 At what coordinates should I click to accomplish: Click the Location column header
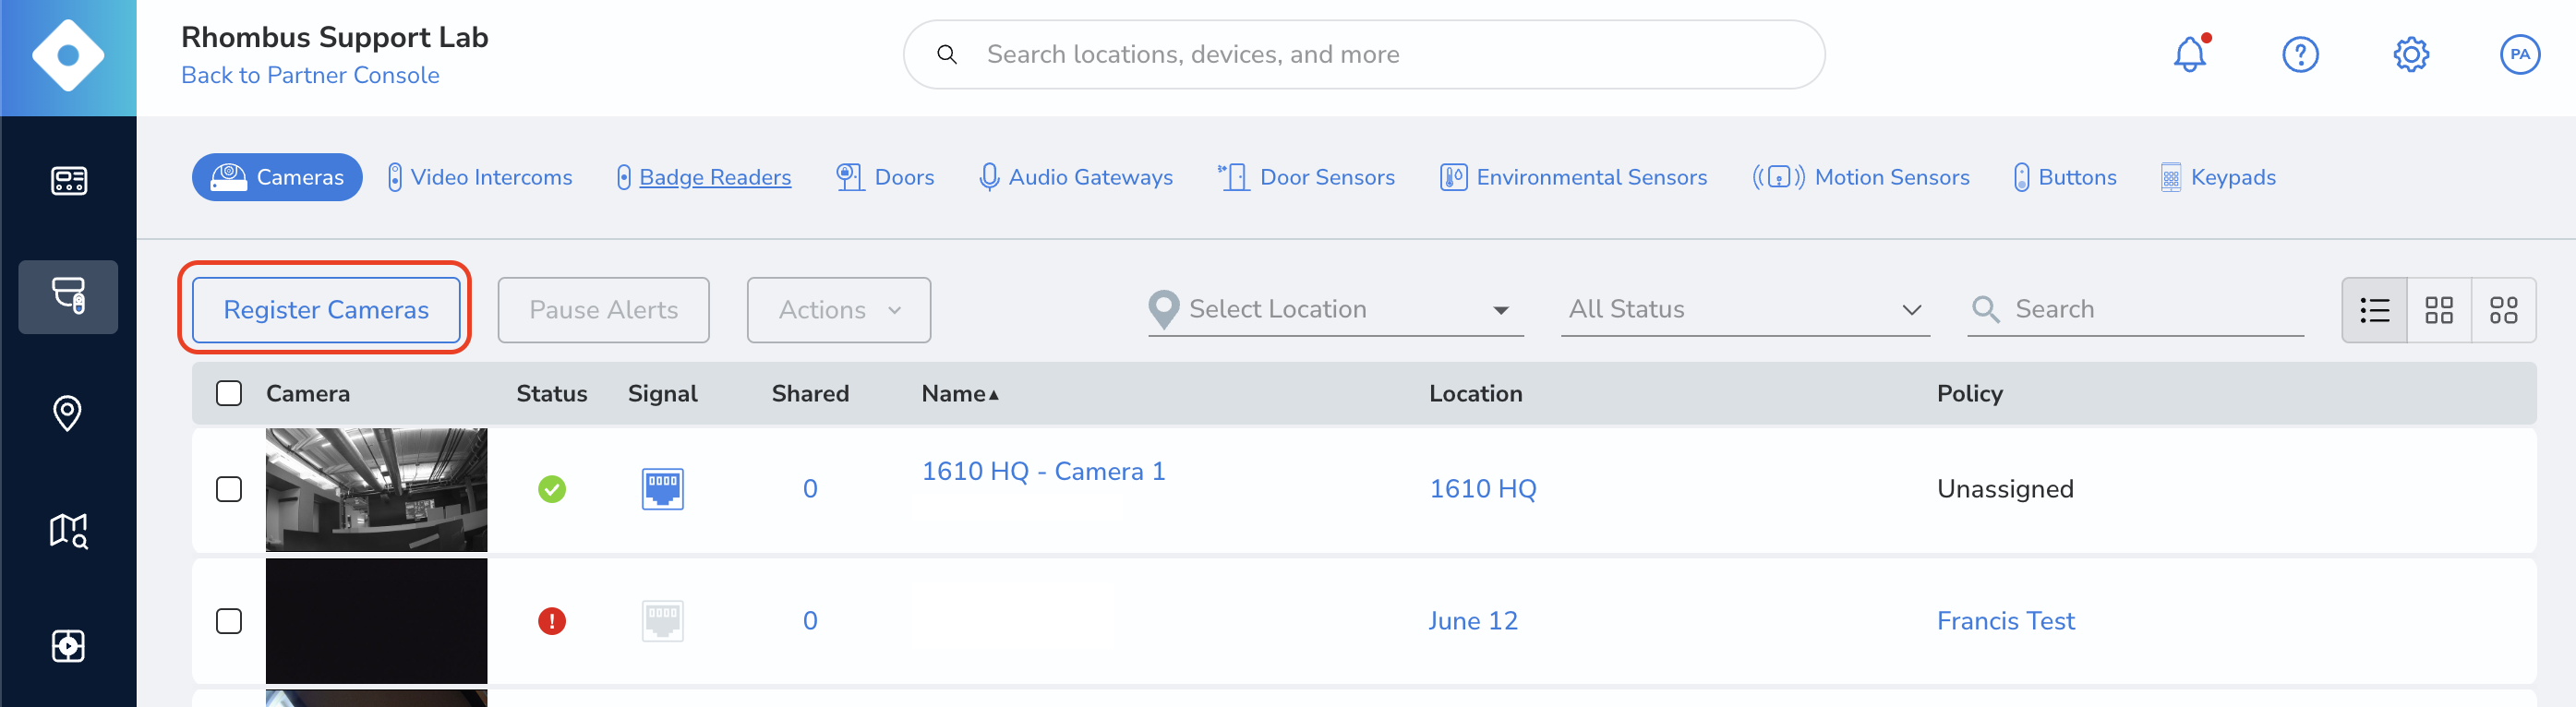pos(1475,393)
